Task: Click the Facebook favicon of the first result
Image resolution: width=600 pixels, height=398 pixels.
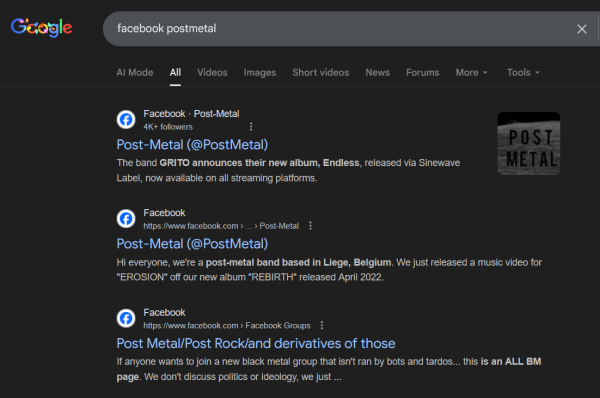Action: (126, 119)
